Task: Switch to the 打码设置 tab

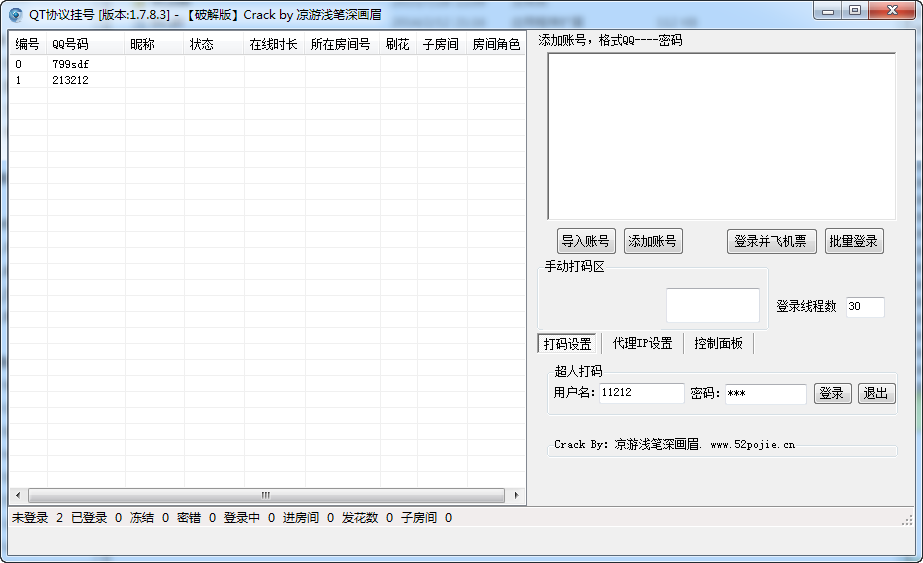Action: tap(567, 343)
